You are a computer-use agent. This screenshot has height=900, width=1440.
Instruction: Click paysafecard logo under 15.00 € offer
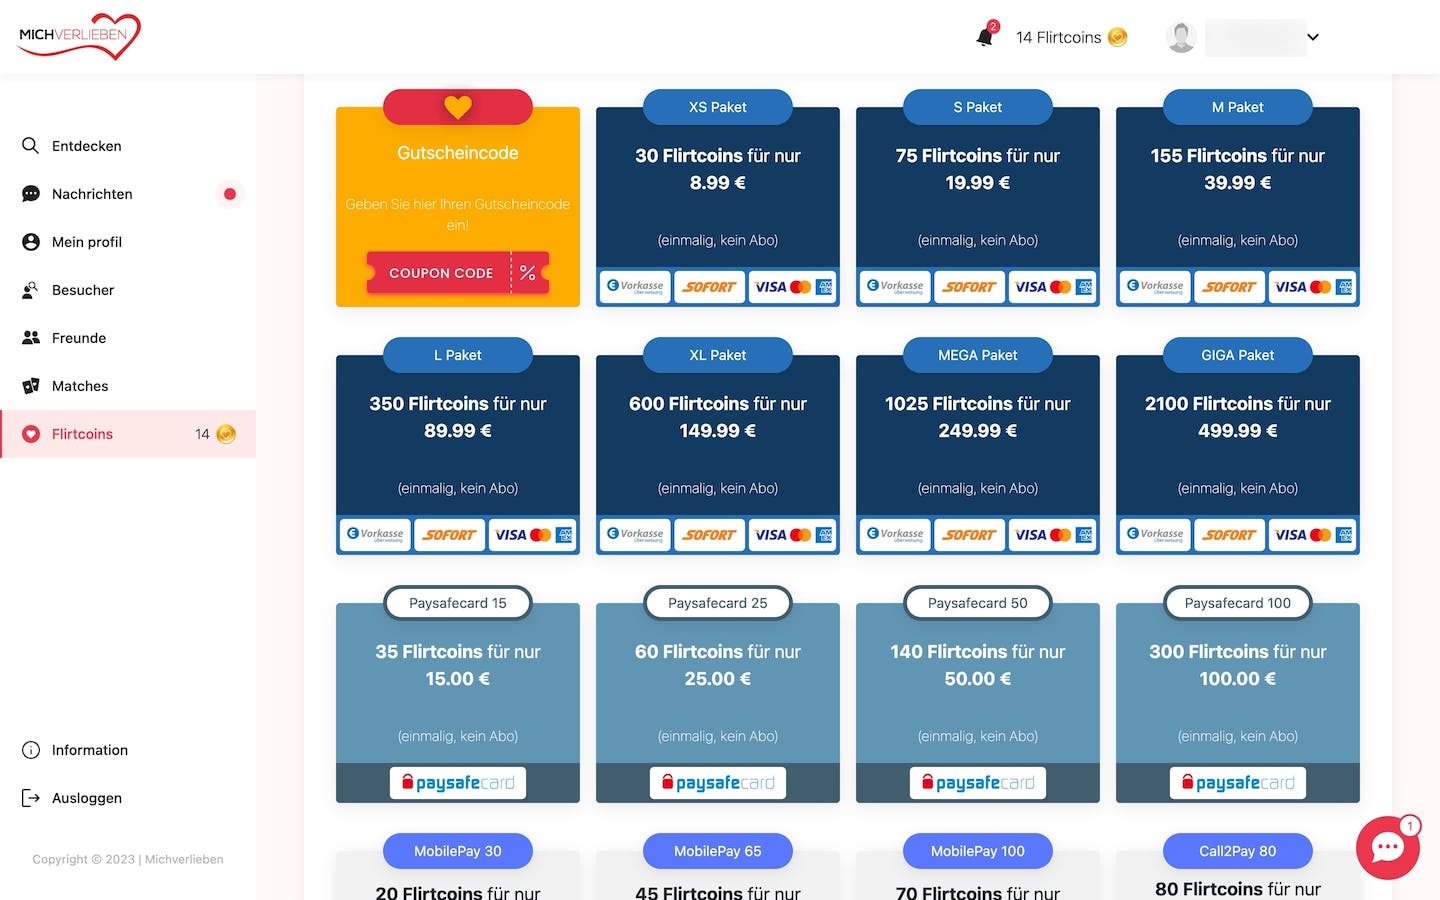click(458, 783)
